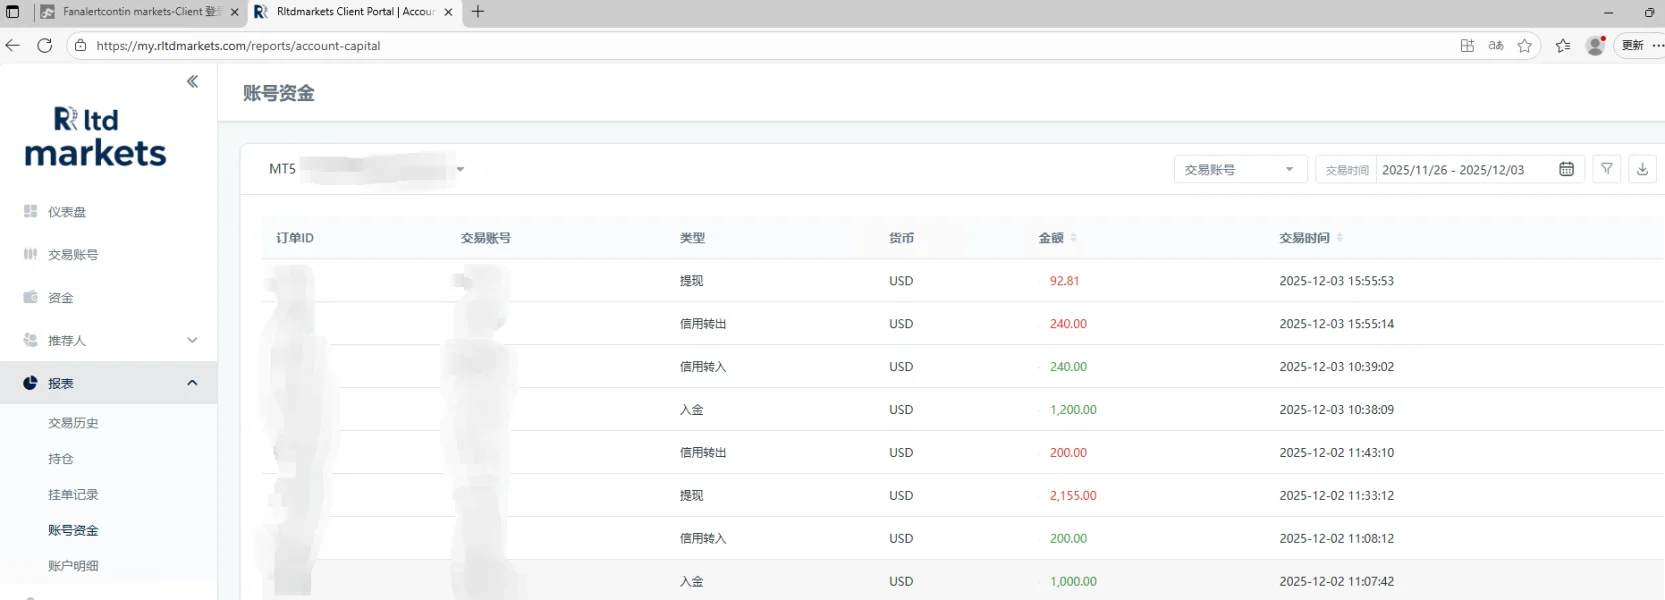Screen dimensions: 1665x600
Task: Close the Fanalertcontin markets tab
Action: 235,12
